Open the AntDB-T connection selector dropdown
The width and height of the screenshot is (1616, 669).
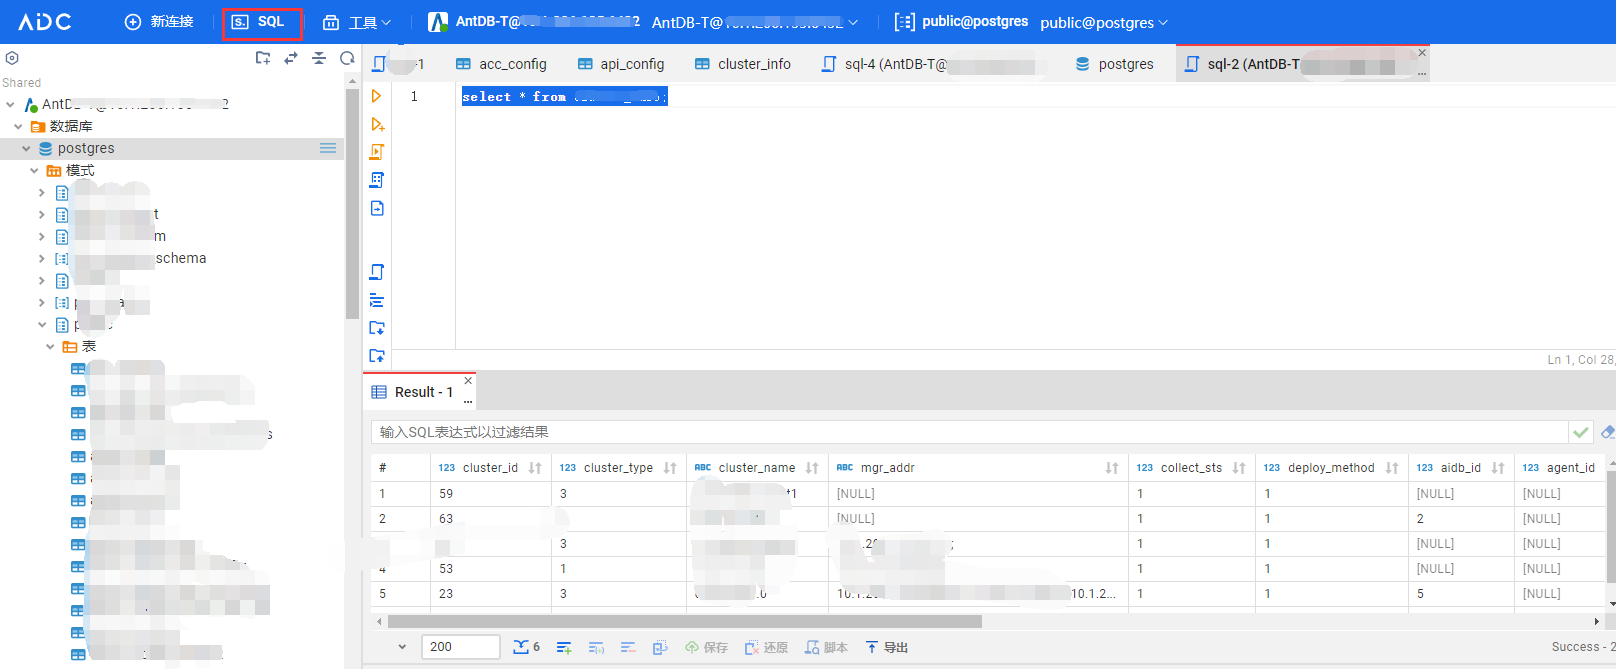click(755, 22)
